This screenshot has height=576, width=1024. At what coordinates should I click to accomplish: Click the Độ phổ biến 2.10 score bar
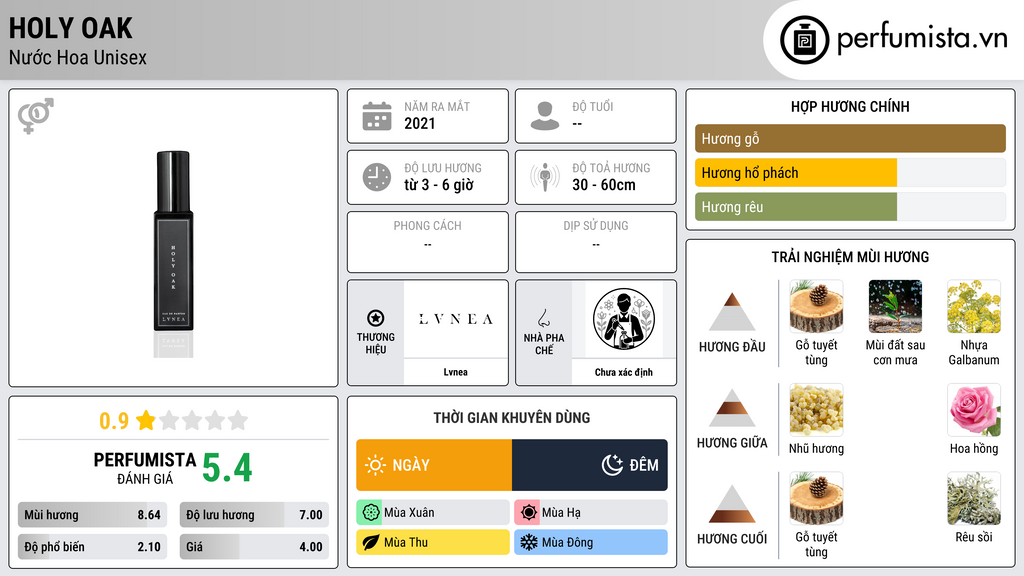point(93,547)
